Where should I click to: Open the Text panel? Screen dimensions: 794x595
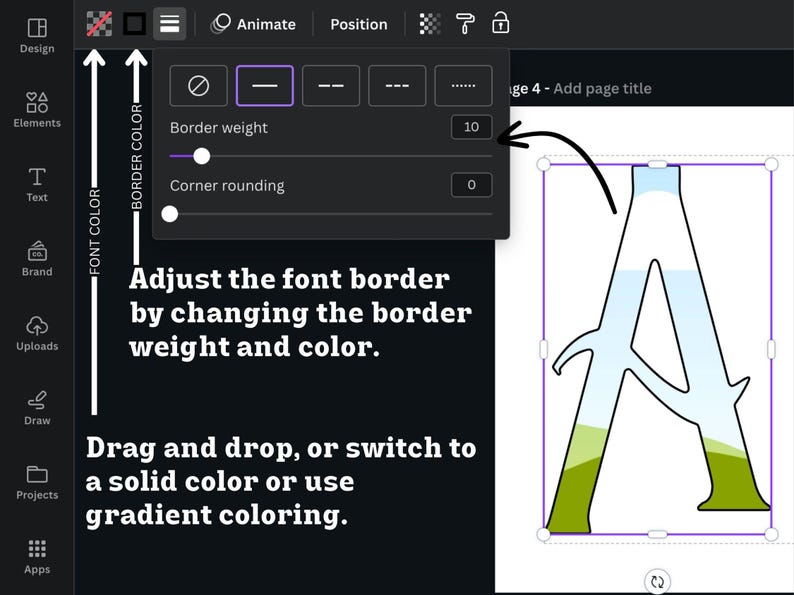[x=37, y=184]
